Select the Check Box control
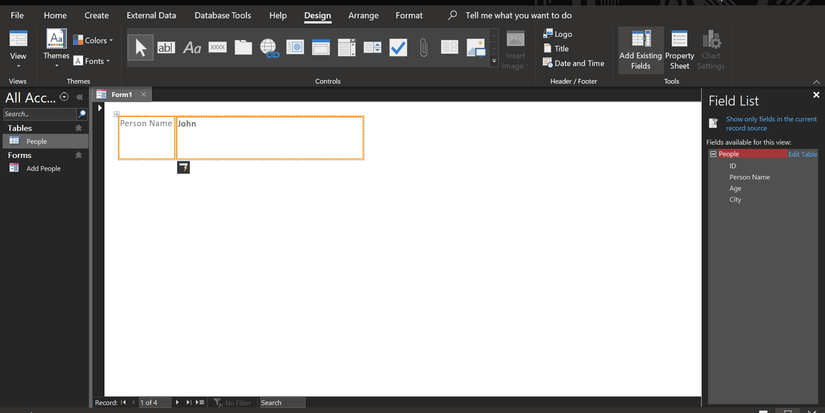This screenshot has width=825, height=413. (398, 47)
